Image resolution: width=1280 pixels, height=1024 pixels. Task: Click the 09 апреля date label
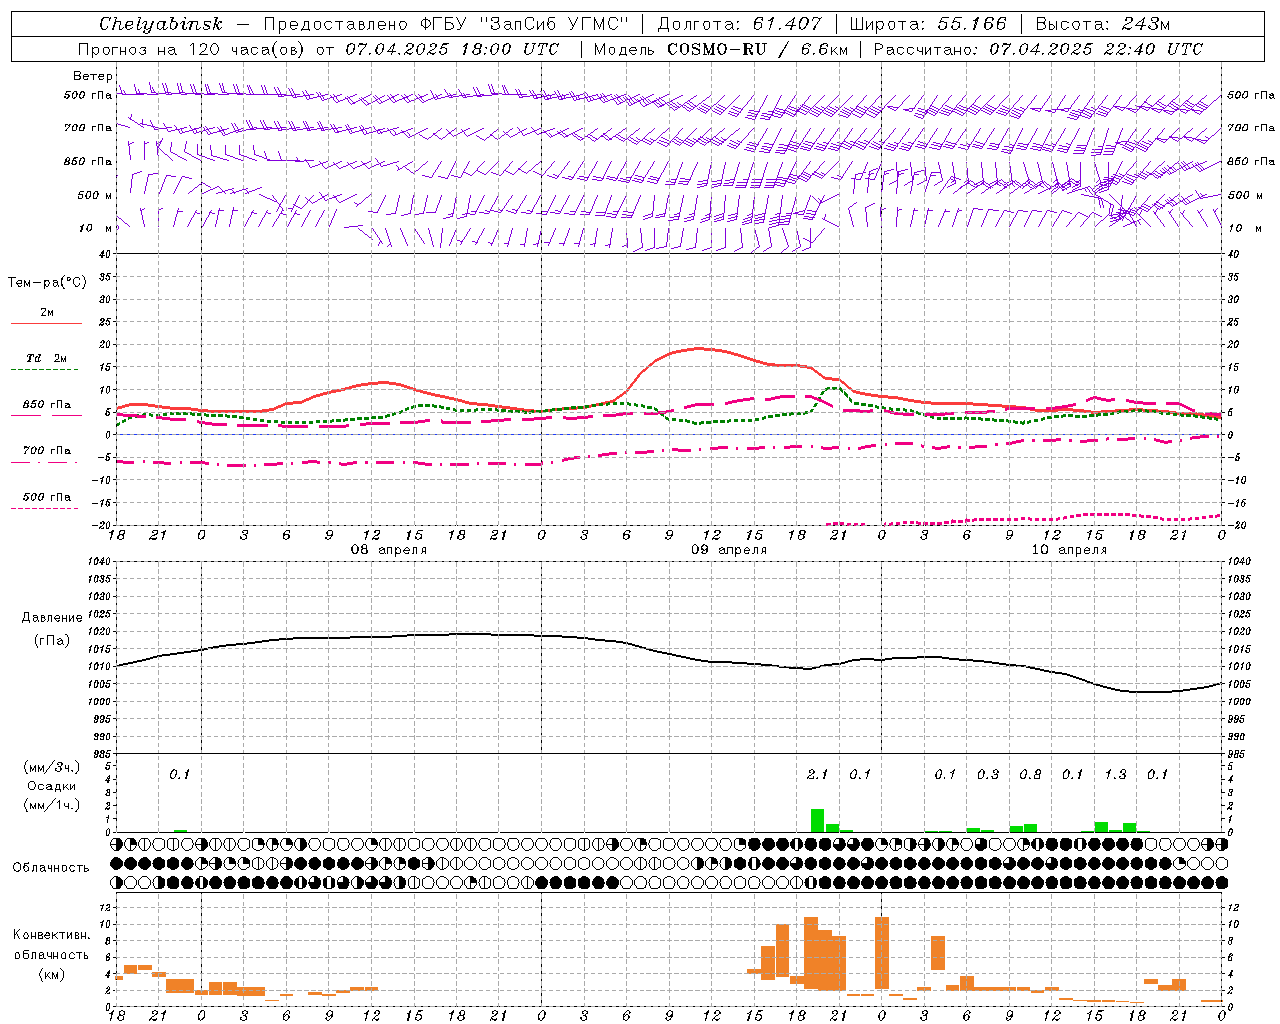(x=729, y=550)
